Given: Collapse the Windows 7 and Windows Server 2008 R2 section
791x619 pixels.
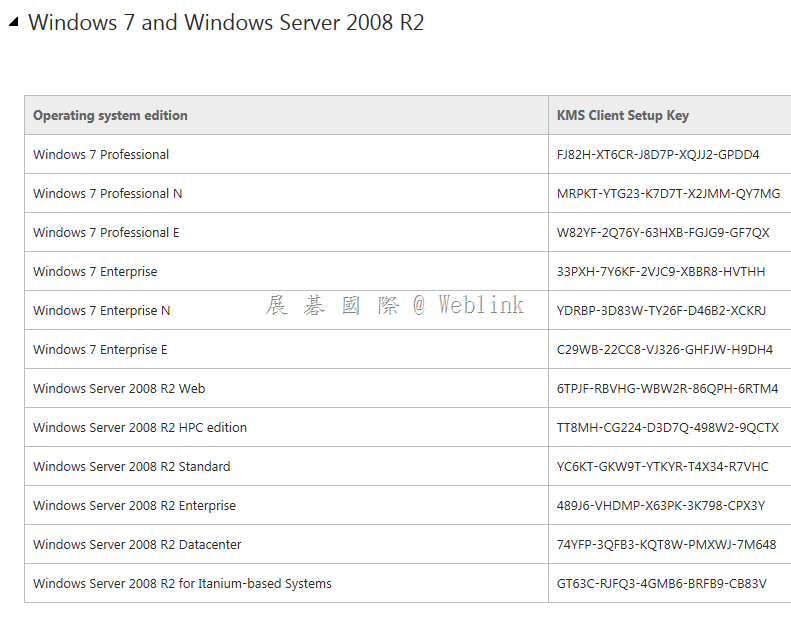Looking at the screenshot, I should point(14,22).
